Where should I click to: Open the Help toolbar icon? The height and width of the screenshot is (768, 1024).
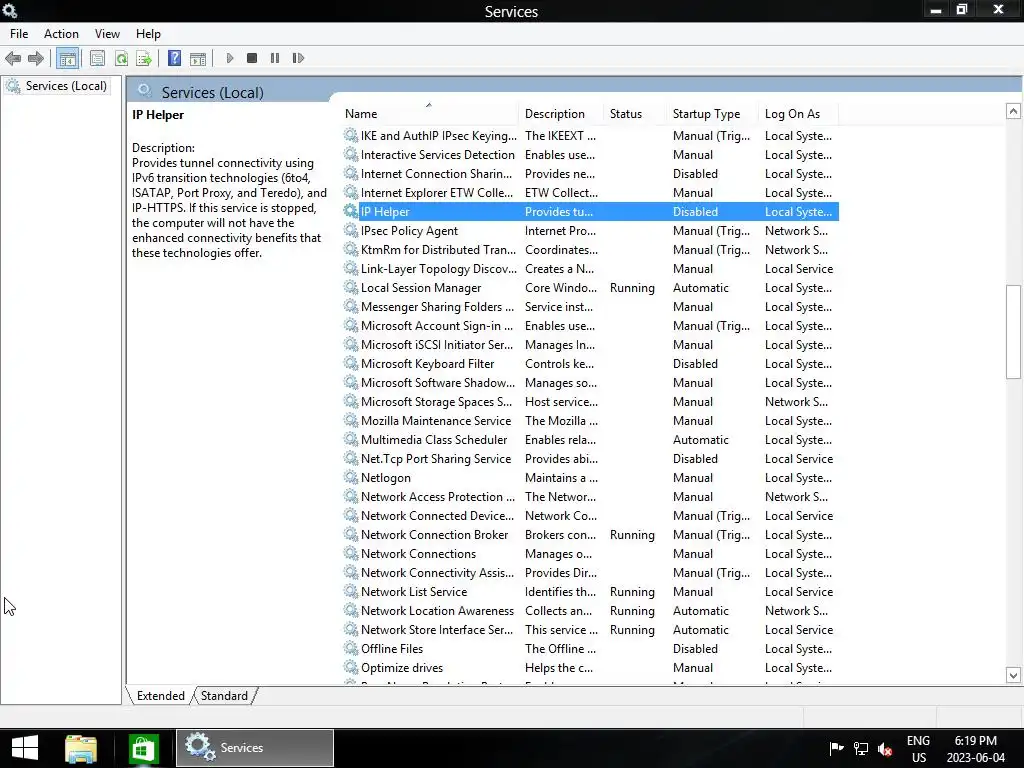point(174,58)
